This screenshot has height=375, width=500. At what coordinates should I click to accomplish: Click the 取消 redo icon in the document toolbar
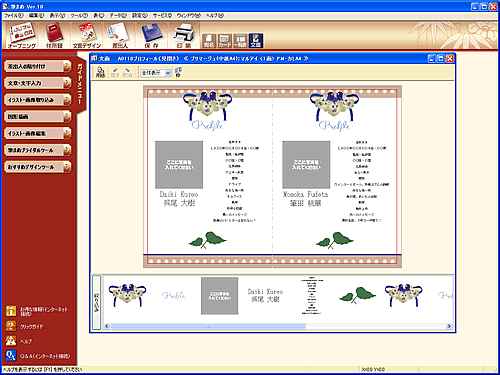127,72
